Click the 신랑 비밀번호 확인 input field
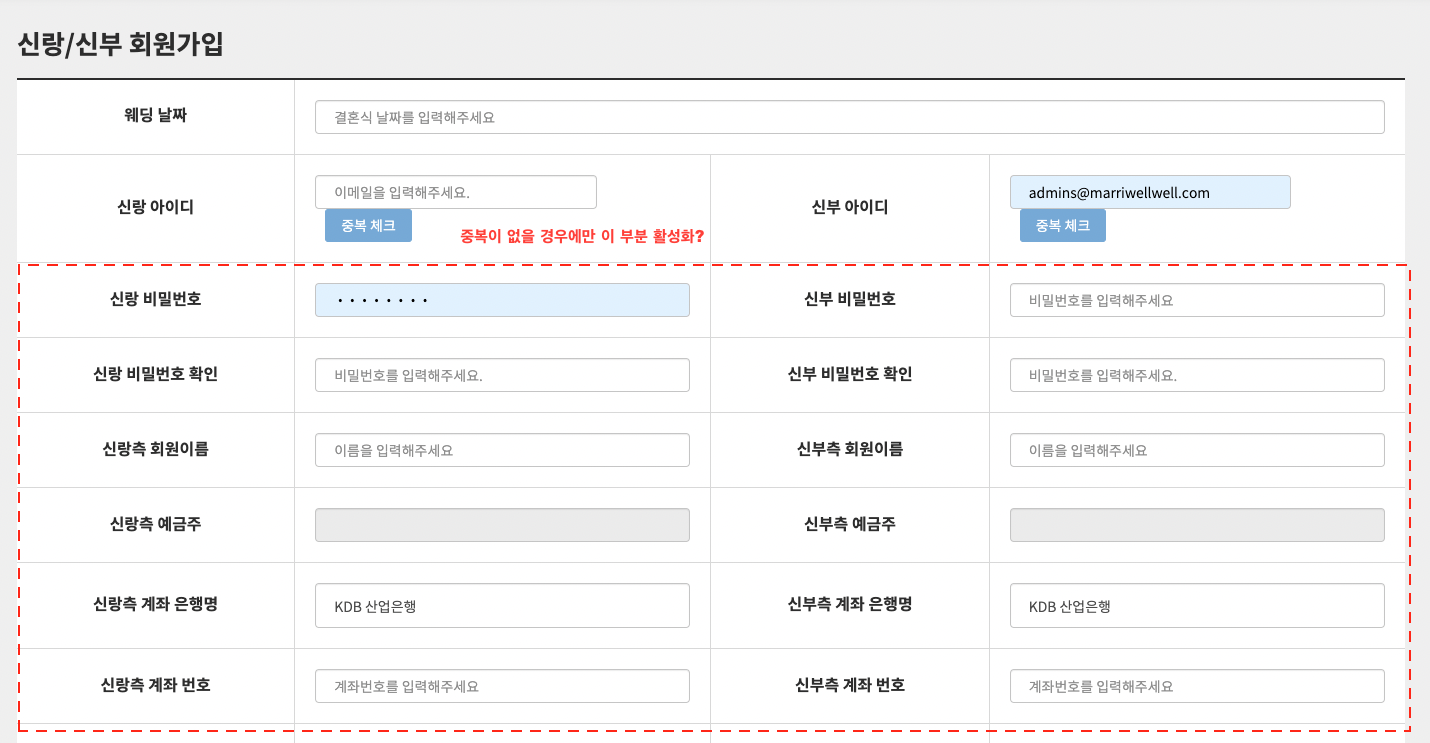 pos(502,375)
